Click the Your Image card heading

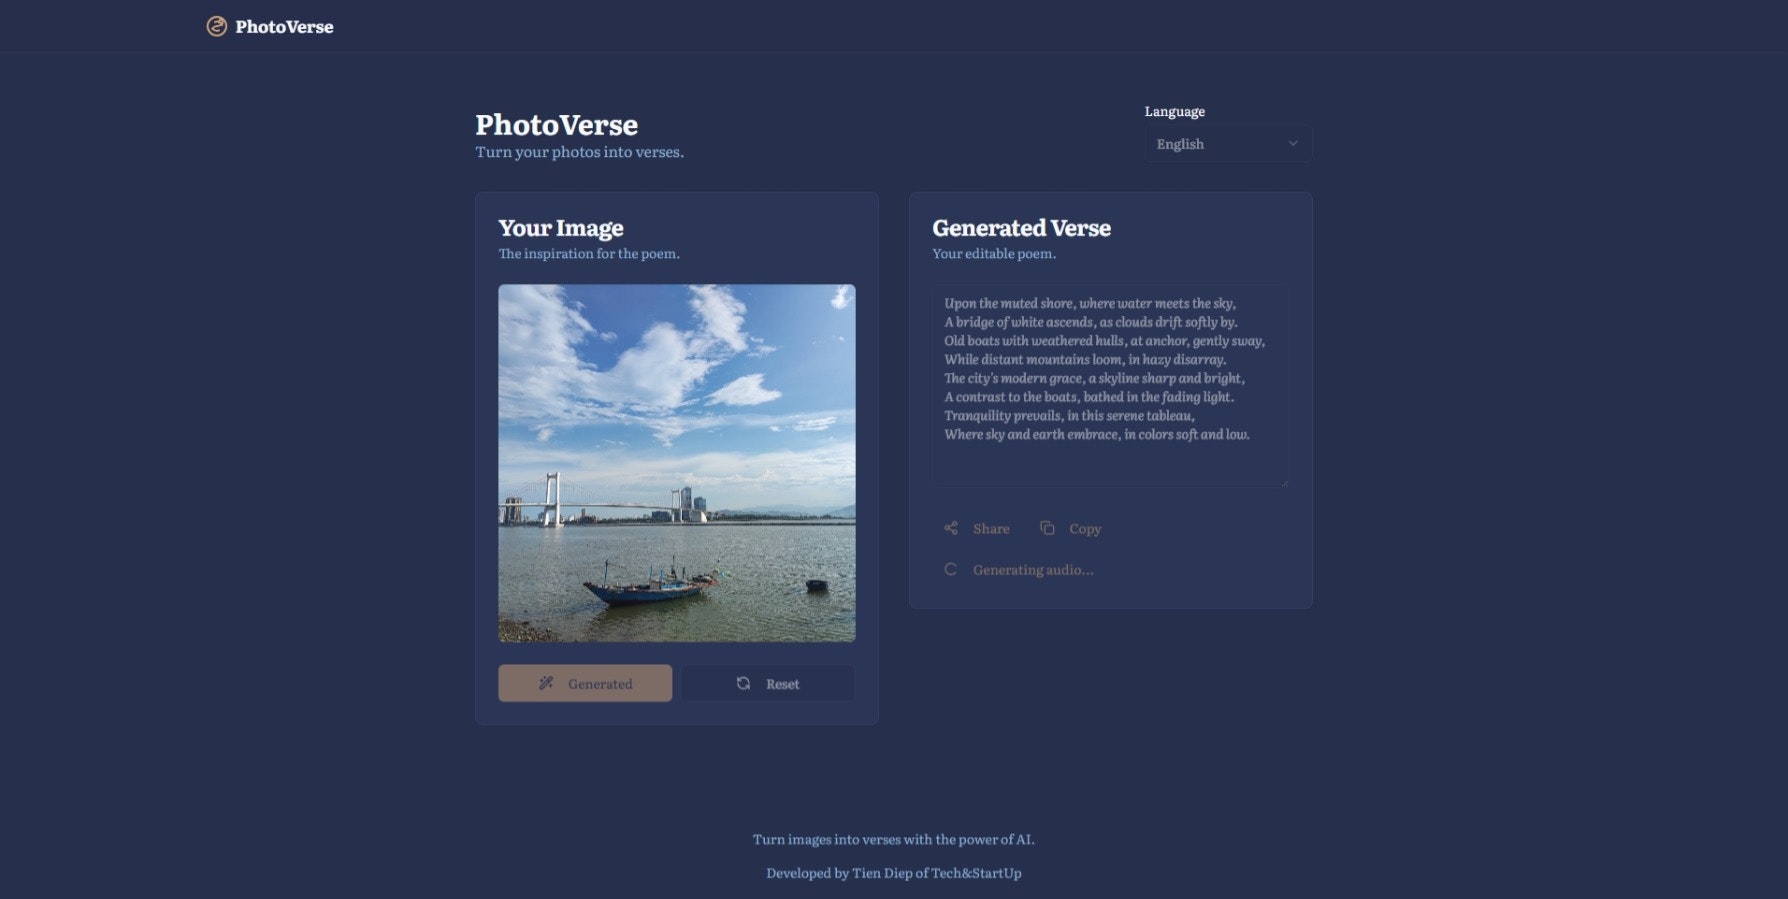(x=561, y=228)
